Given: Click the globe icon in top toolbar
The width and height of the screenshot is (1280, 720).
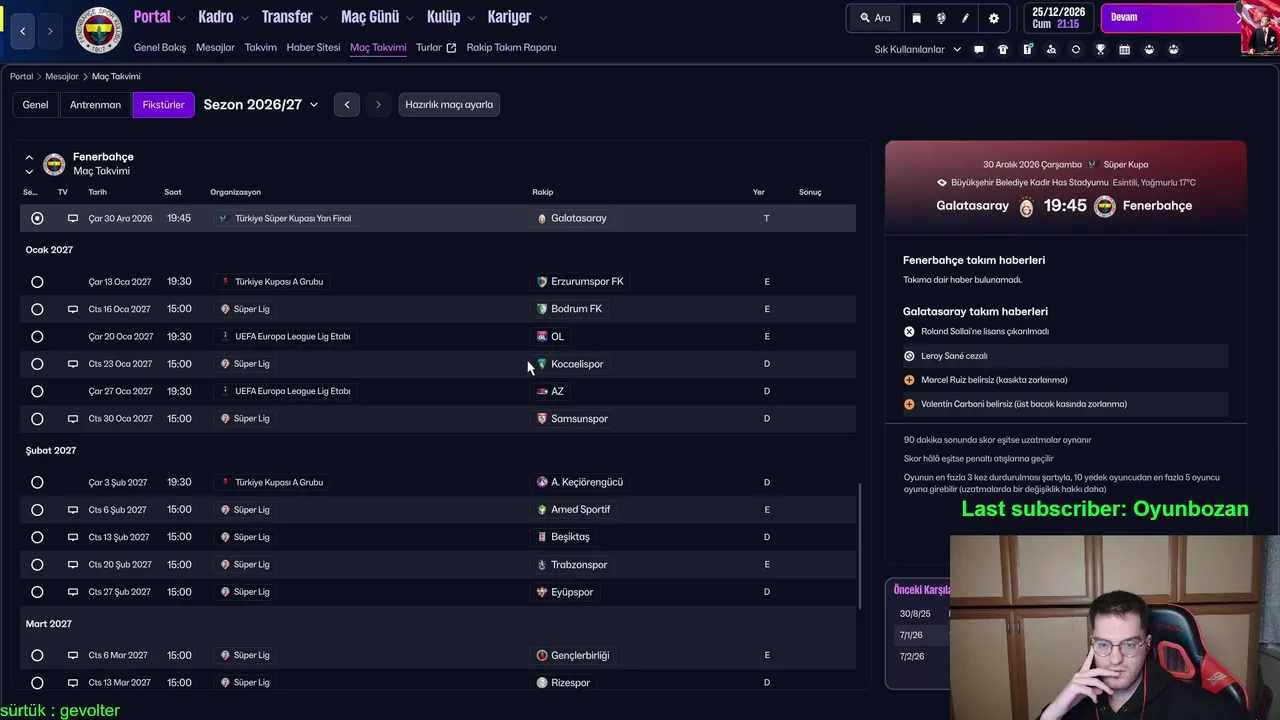Looking at the screenshot, I should 941,18.
